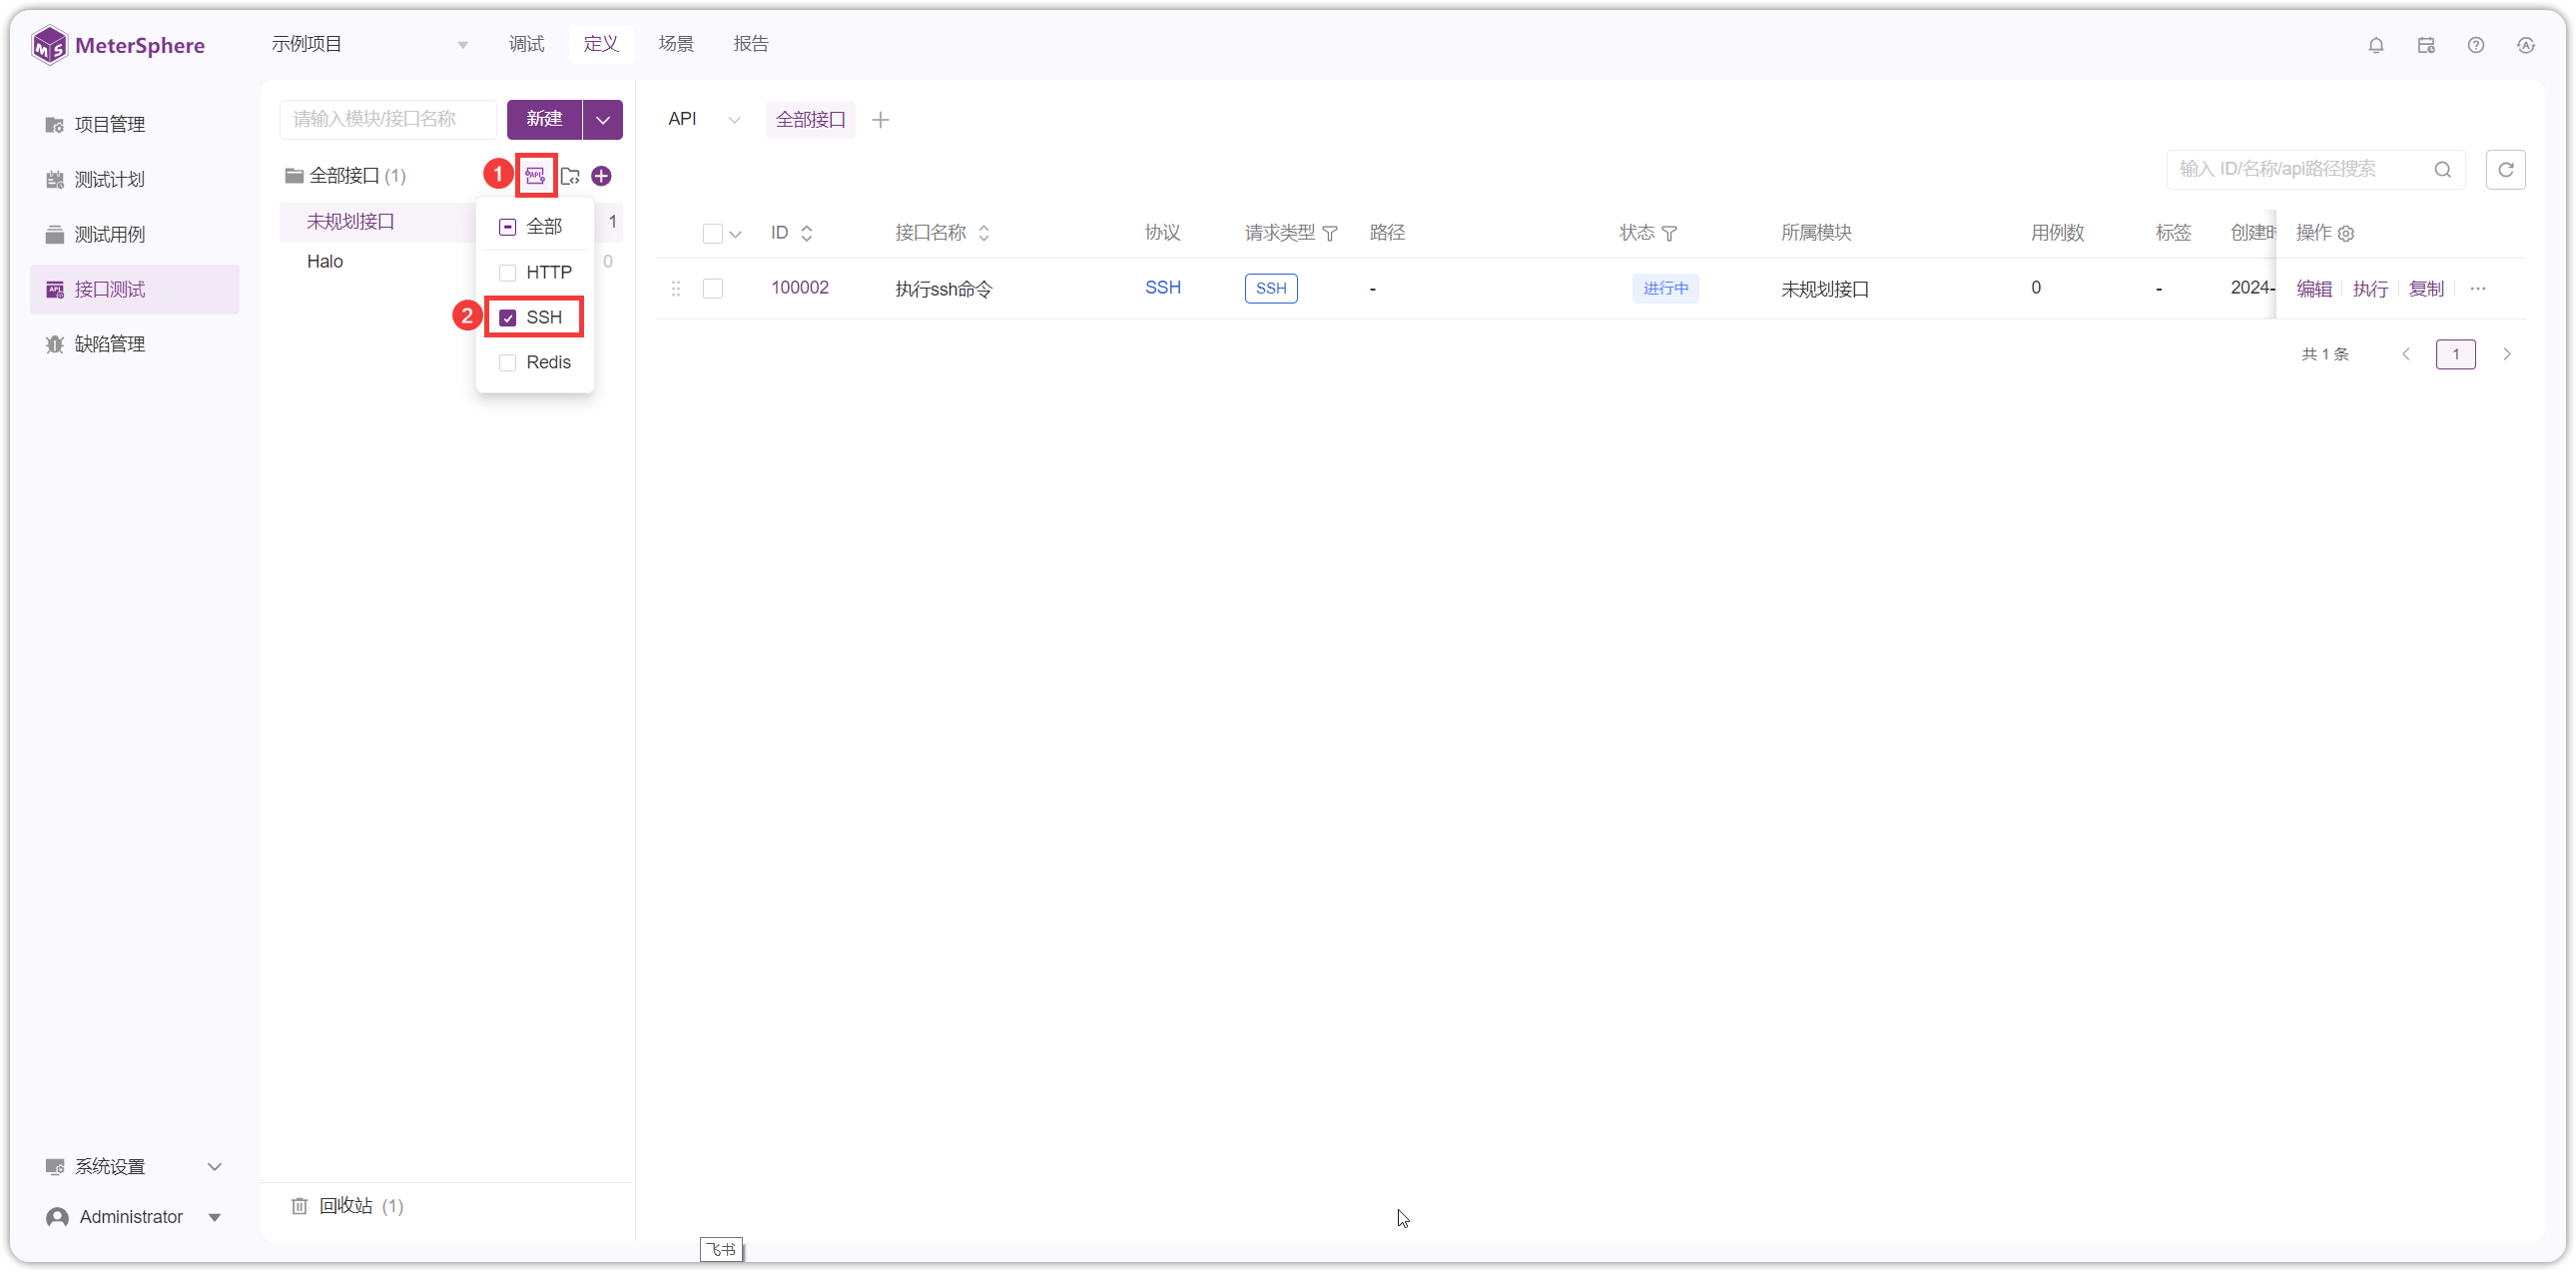The height and width of the screenshot is (1272, 2576).
Task: Click 执行 for row 100002
Action: click(2370, 288)
